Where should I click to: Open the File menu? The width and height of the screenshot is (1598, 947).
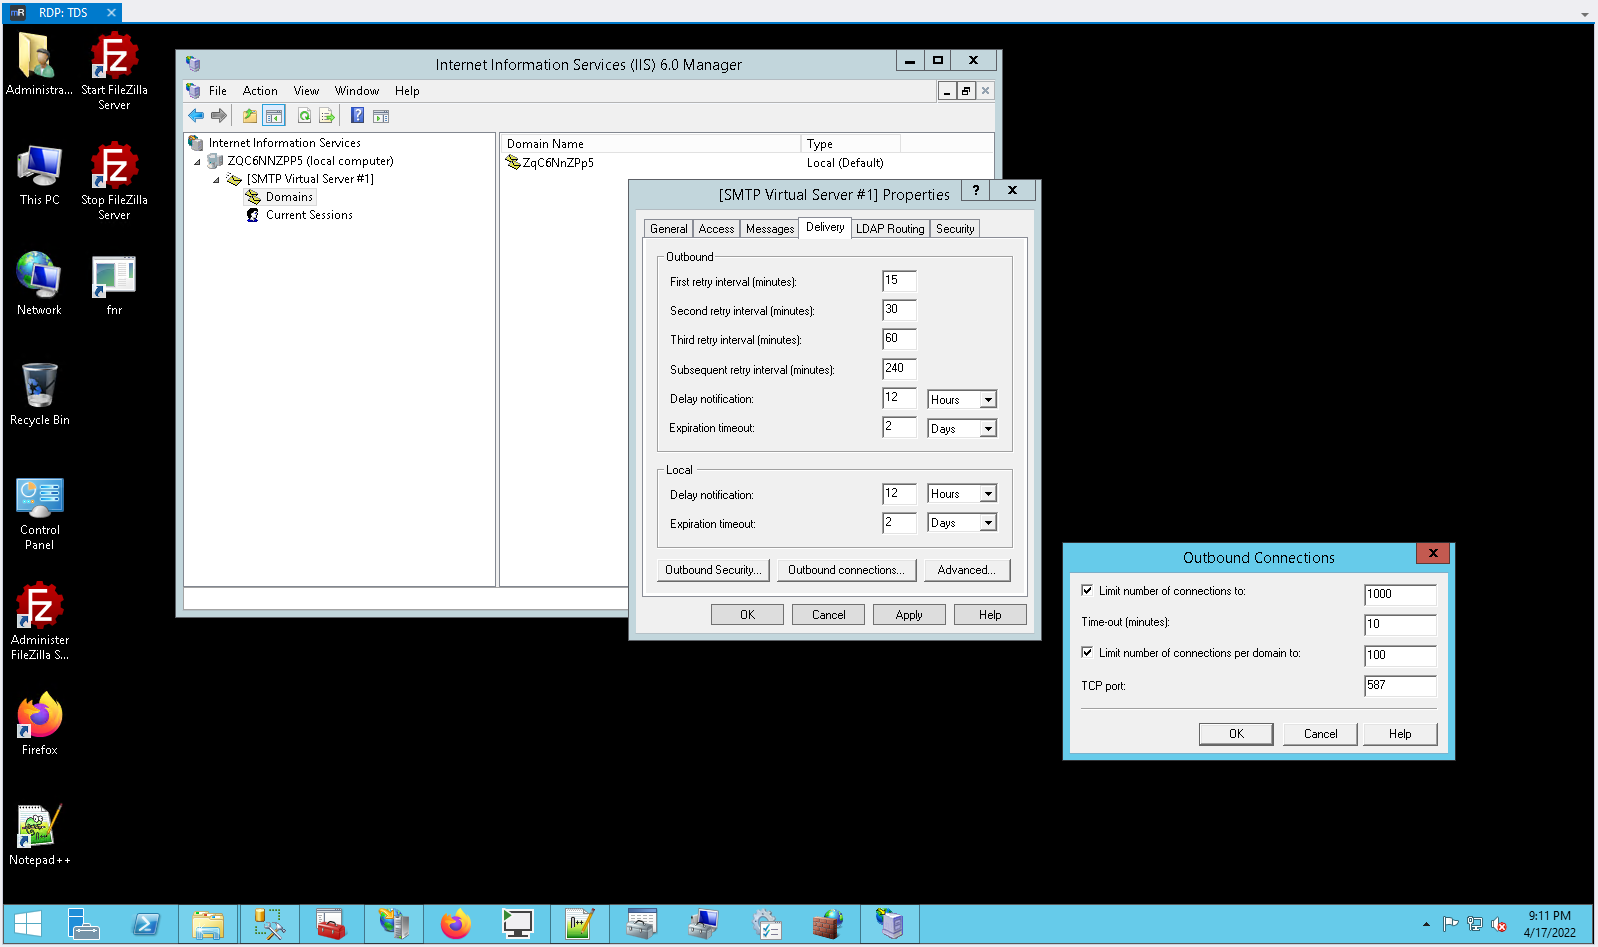coord(217,91)
